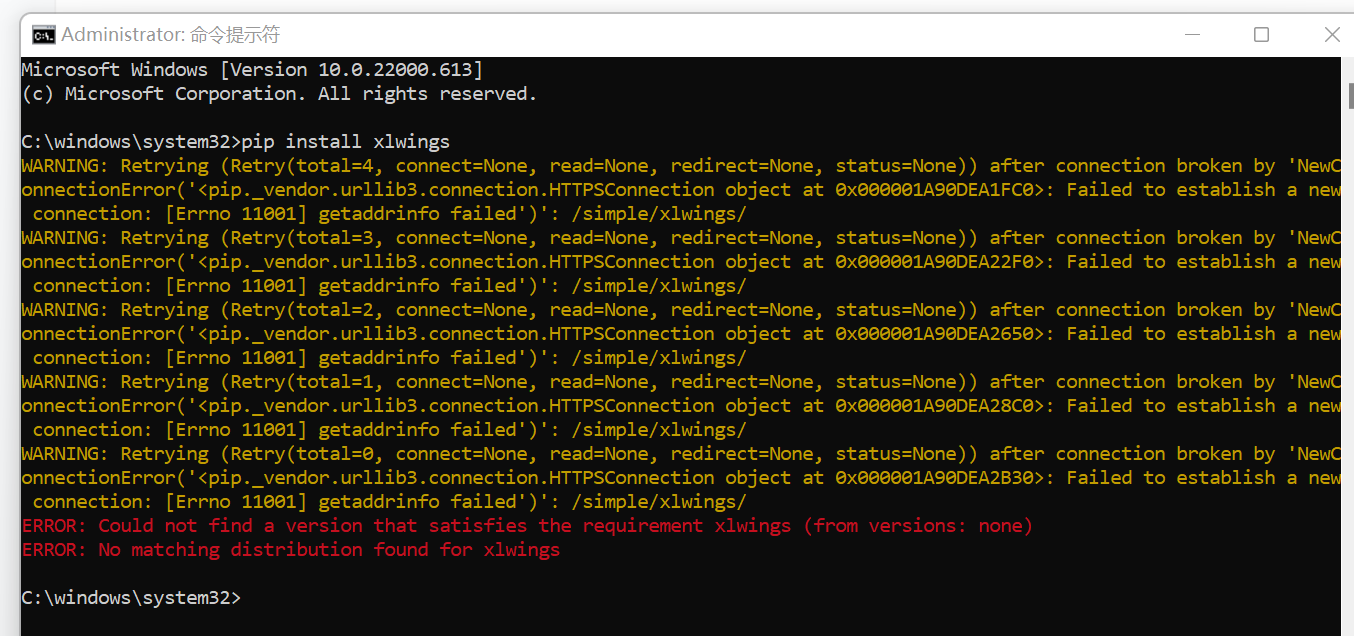
Task: Click the Command Prompt icon in title bar
Action: point(42,33)
